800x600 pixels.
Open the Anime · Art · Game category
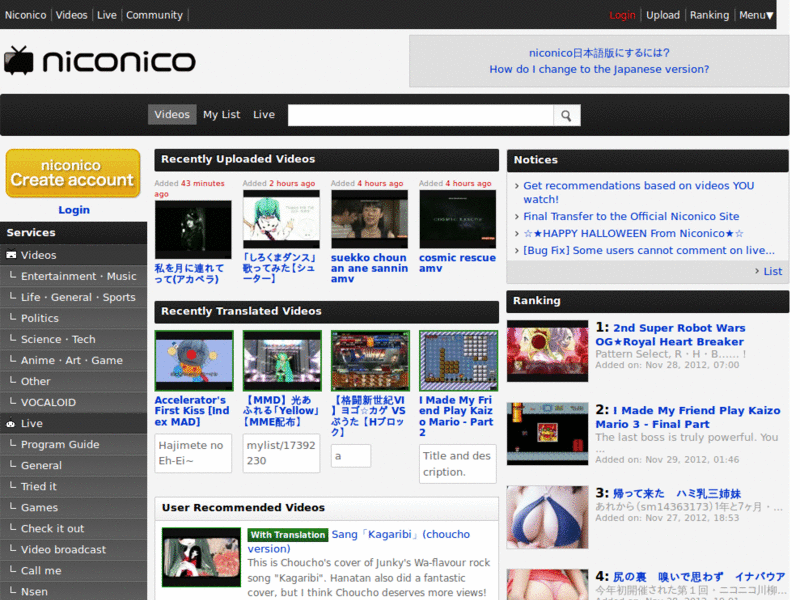(x=73, y=360)
